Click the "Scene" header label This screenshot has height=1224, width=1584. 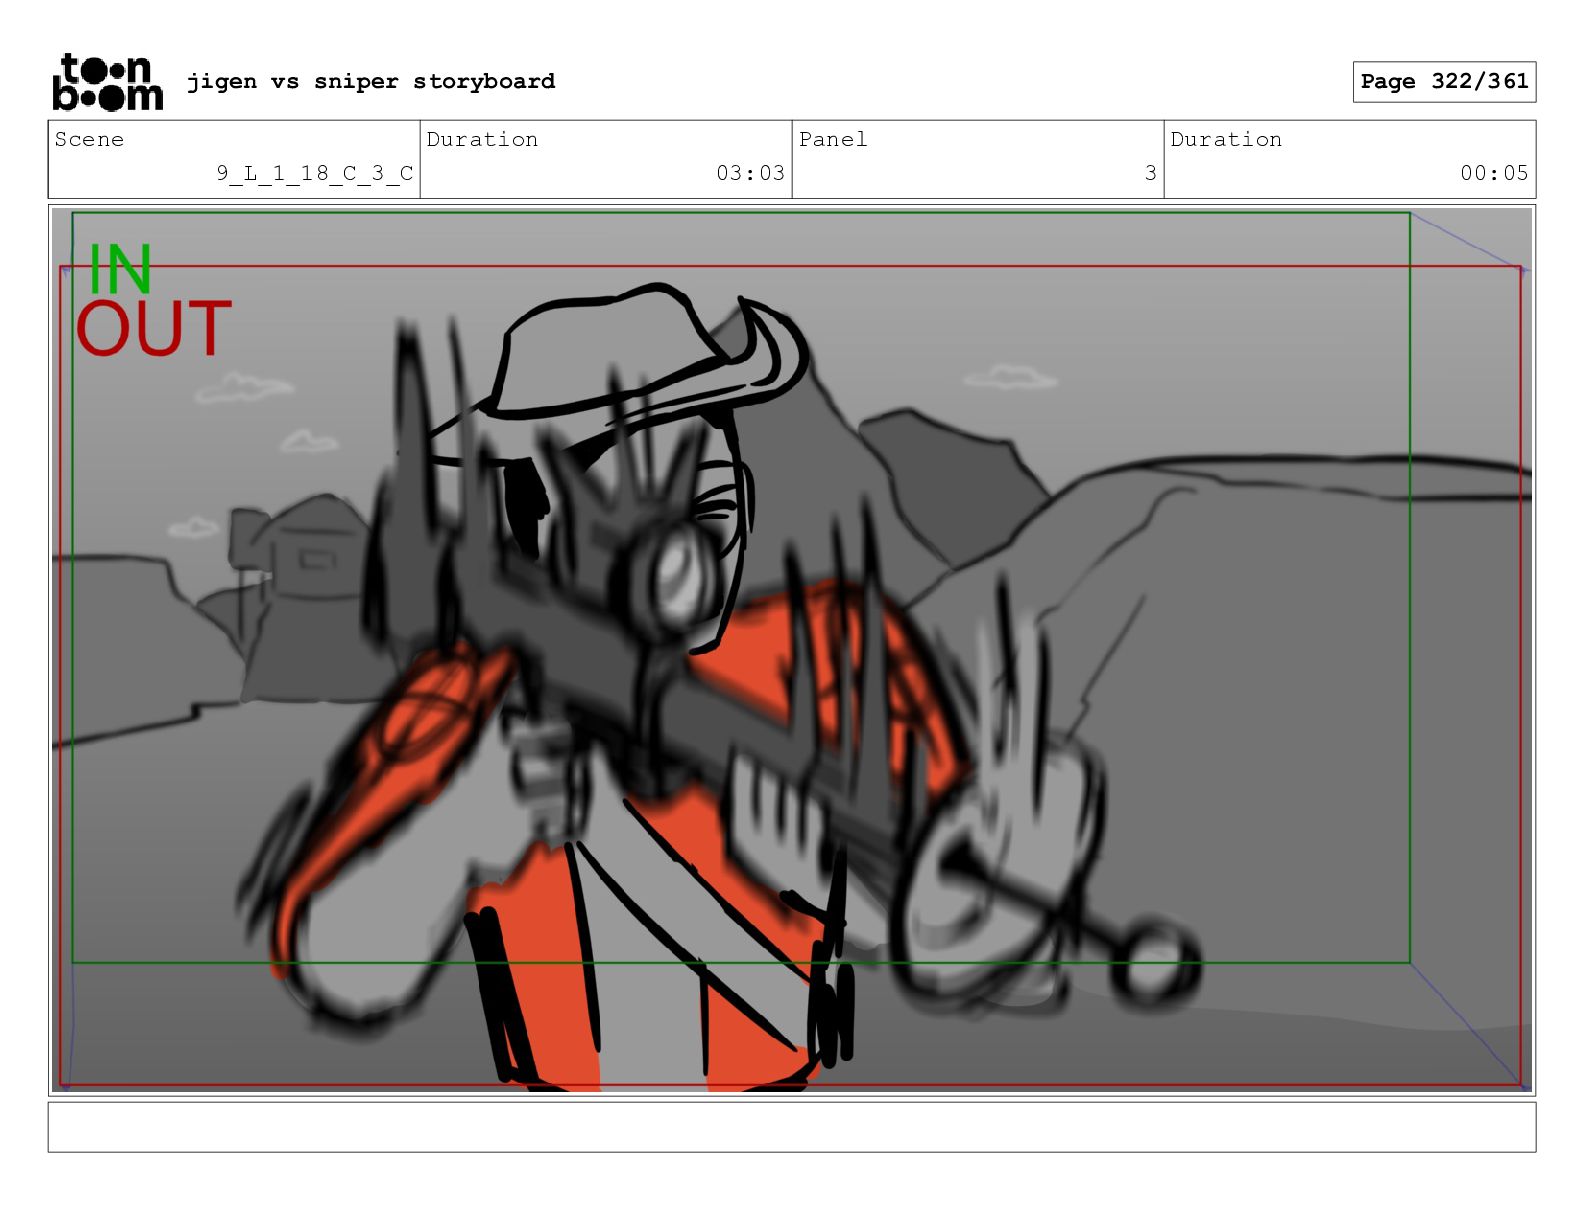[89, 139]
